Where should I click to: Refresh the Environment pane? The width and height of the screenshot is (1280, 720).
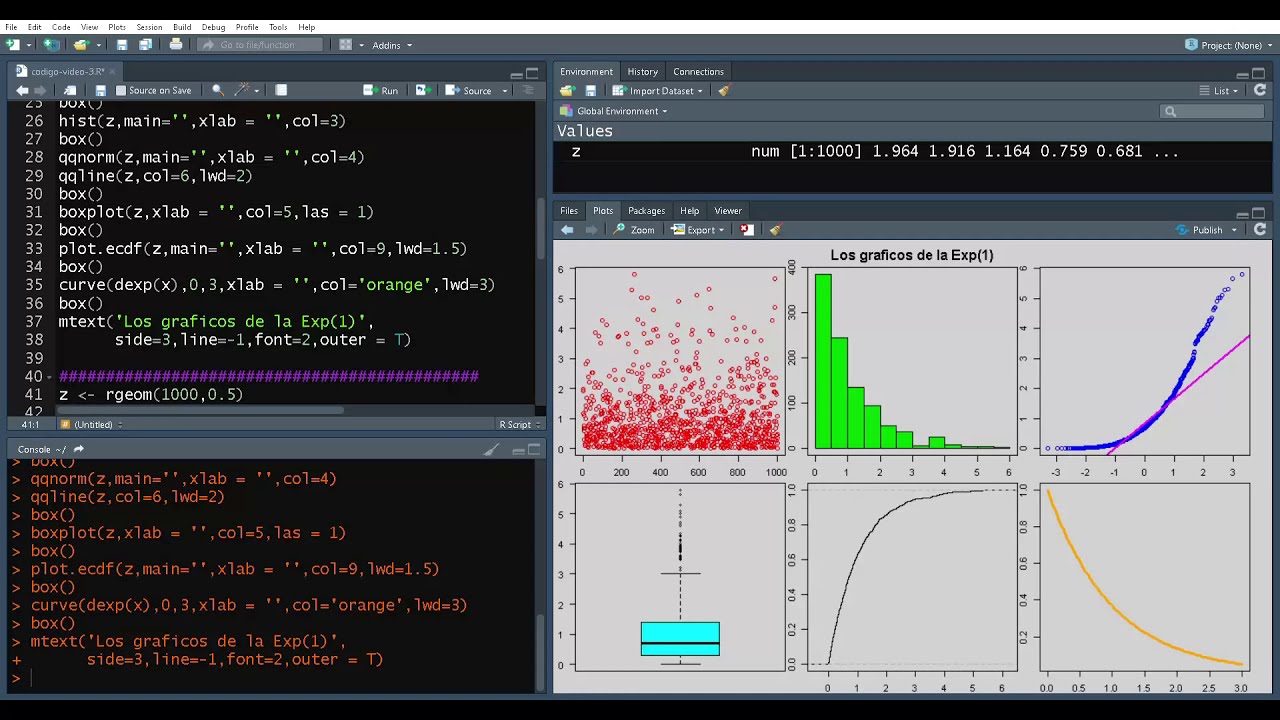pyautogui.click(x=1260, y=91)
